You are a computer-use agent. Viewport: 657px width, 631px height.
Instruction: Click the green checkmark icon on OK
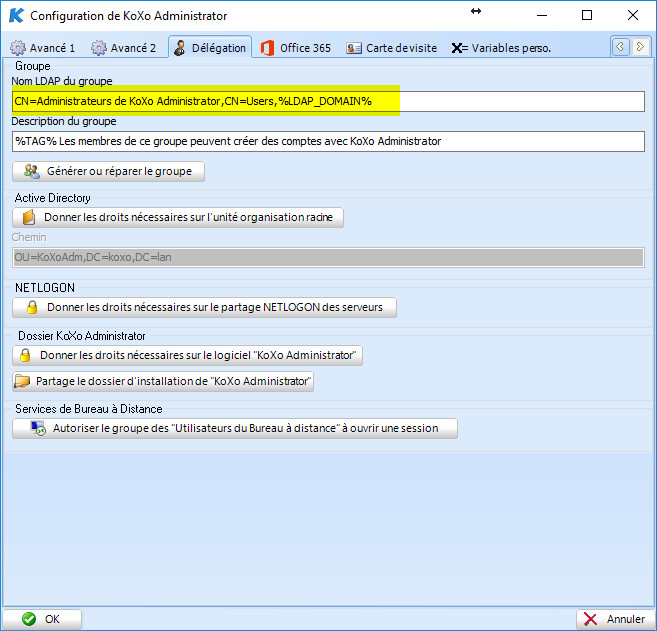(29, 619)
